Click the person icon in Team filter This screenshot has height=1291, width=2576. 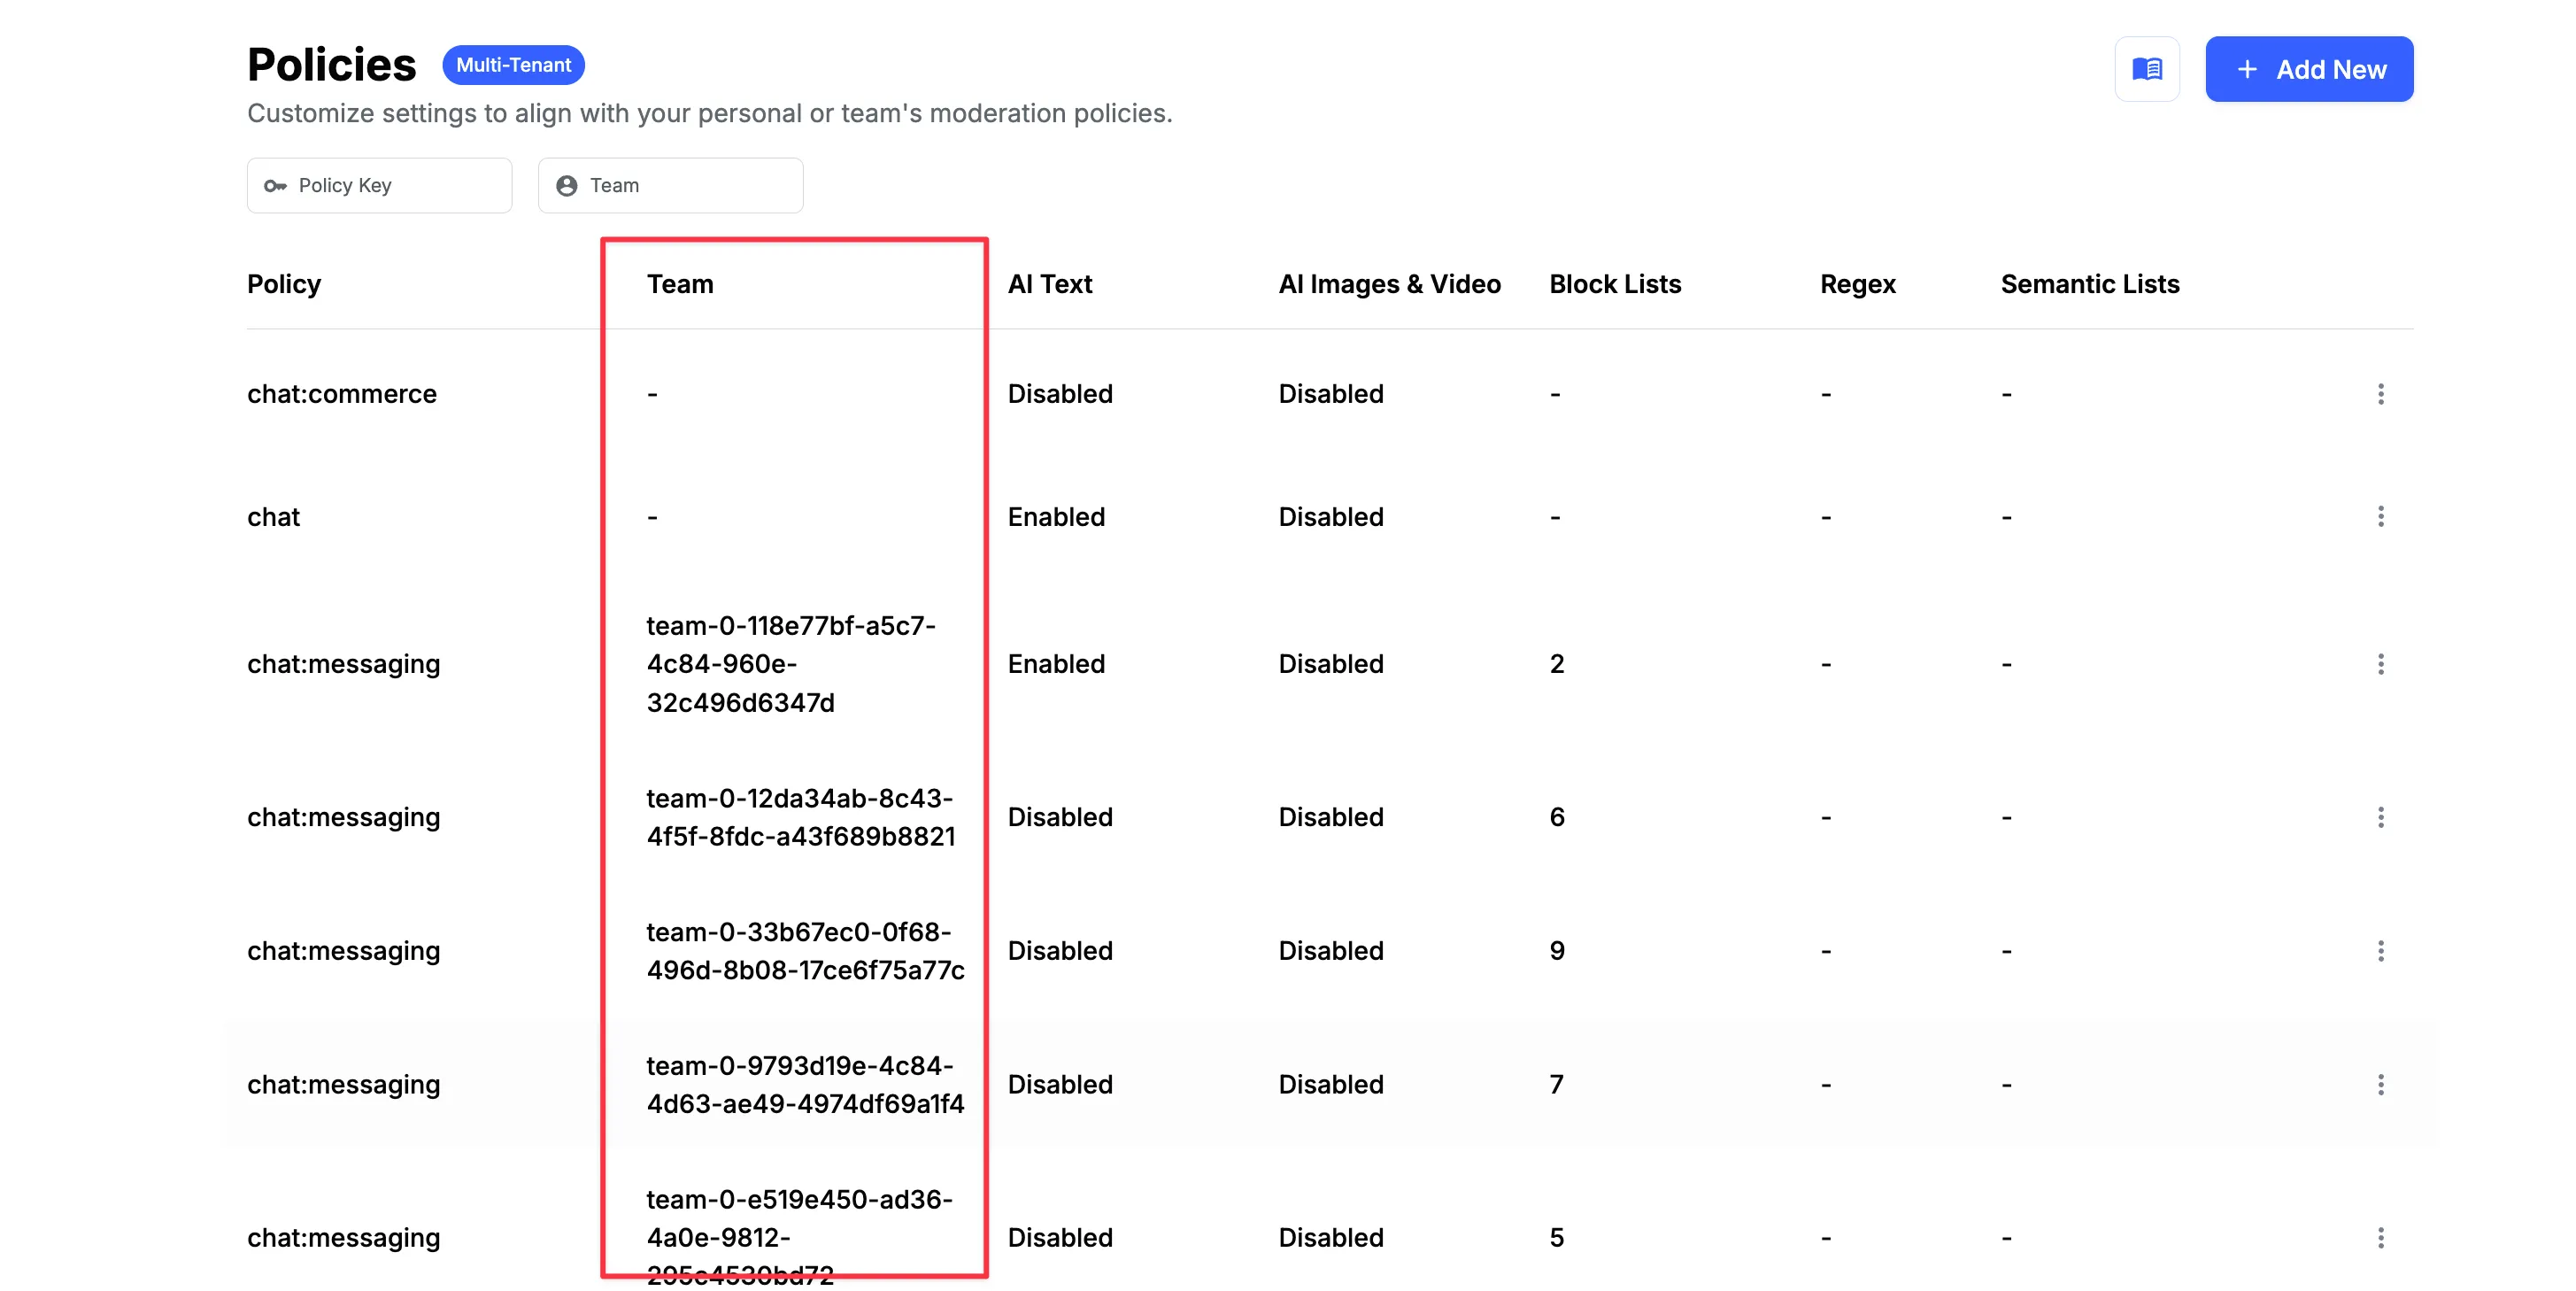[567, 185]
